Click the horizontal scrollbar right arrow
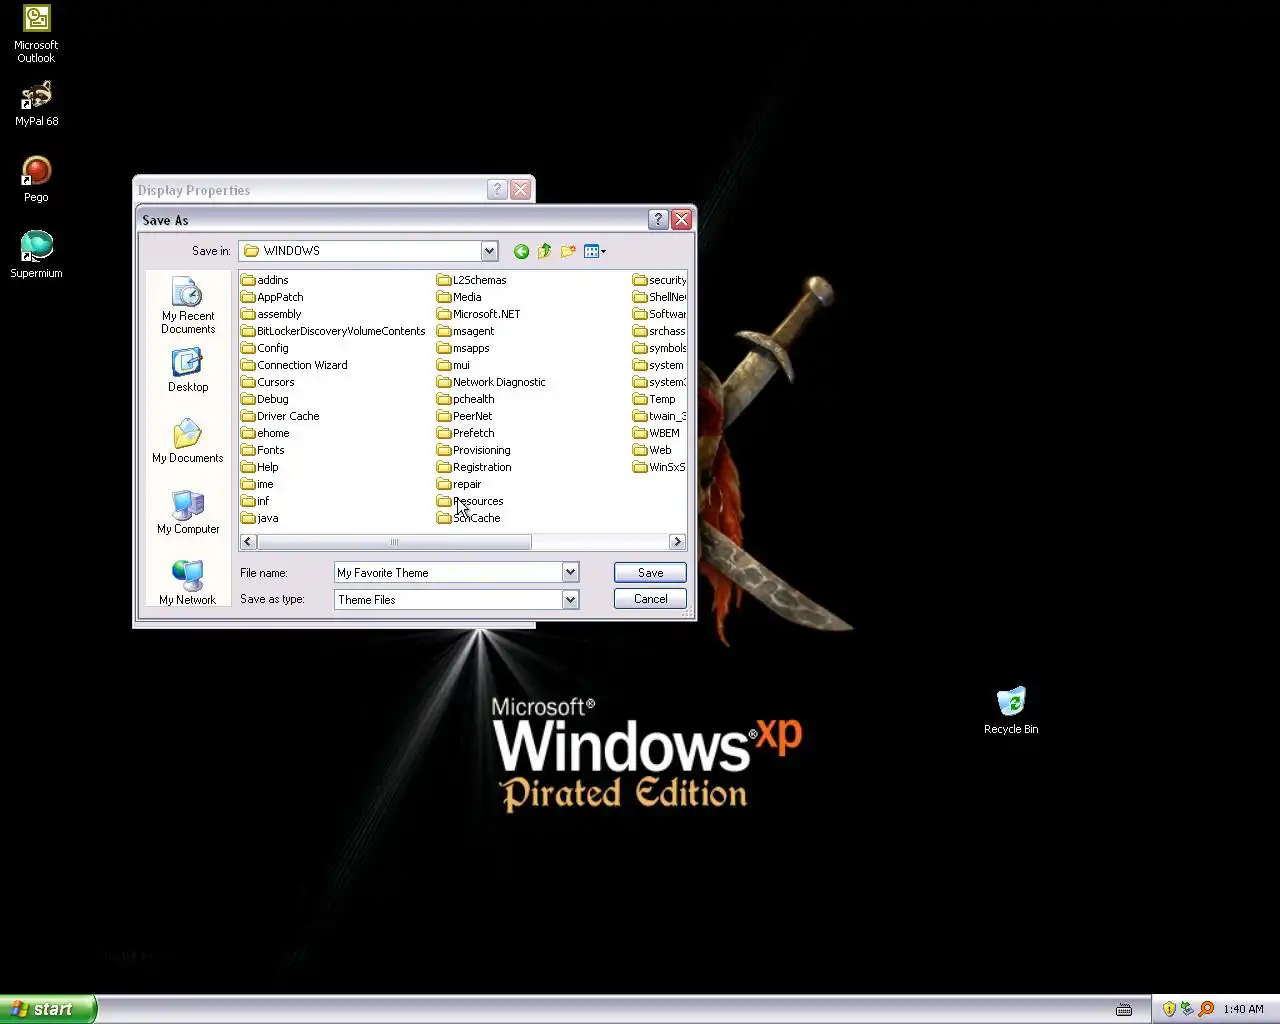 tap(677, 542)
